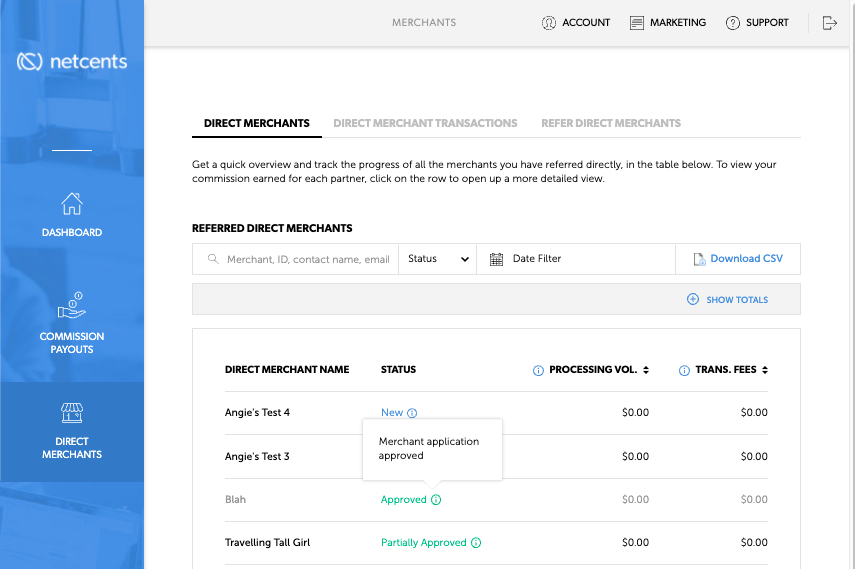
Task: Open the Account menu
Action: (576, 23)
